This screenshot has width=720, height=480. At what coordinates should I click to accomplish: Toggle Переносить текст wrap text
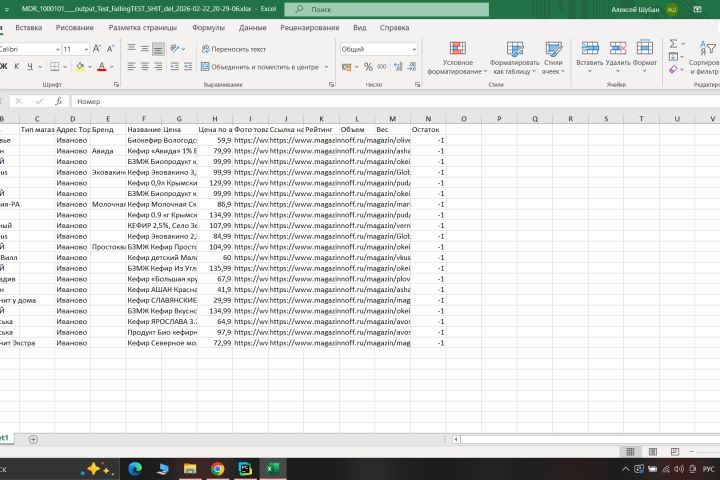234,49
